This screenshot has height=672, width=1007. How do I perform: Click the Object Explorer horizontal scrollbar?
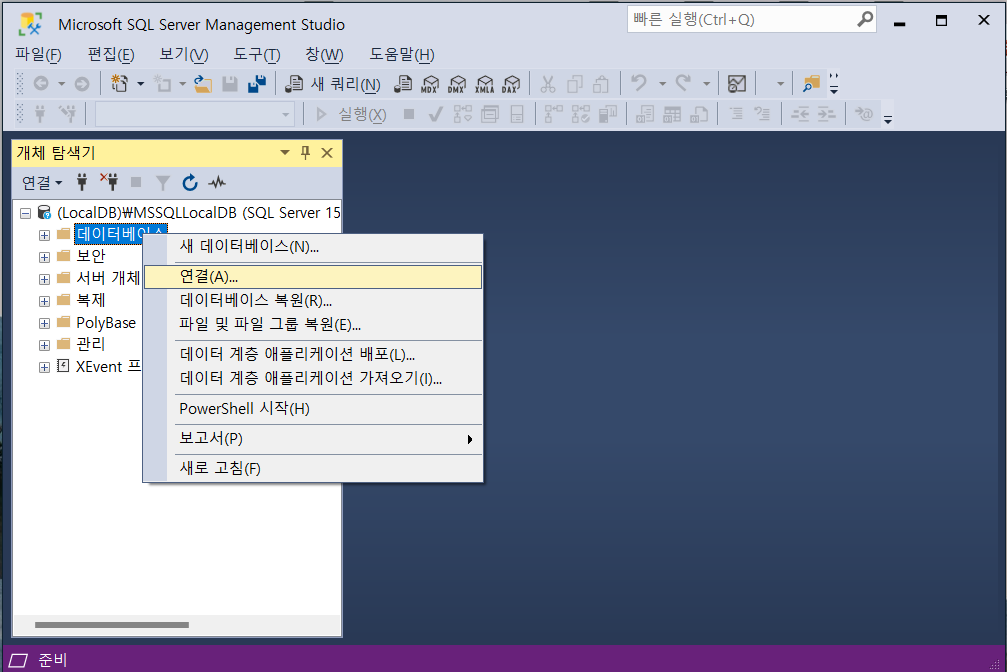pyautogui.click(x=112, y=624)
